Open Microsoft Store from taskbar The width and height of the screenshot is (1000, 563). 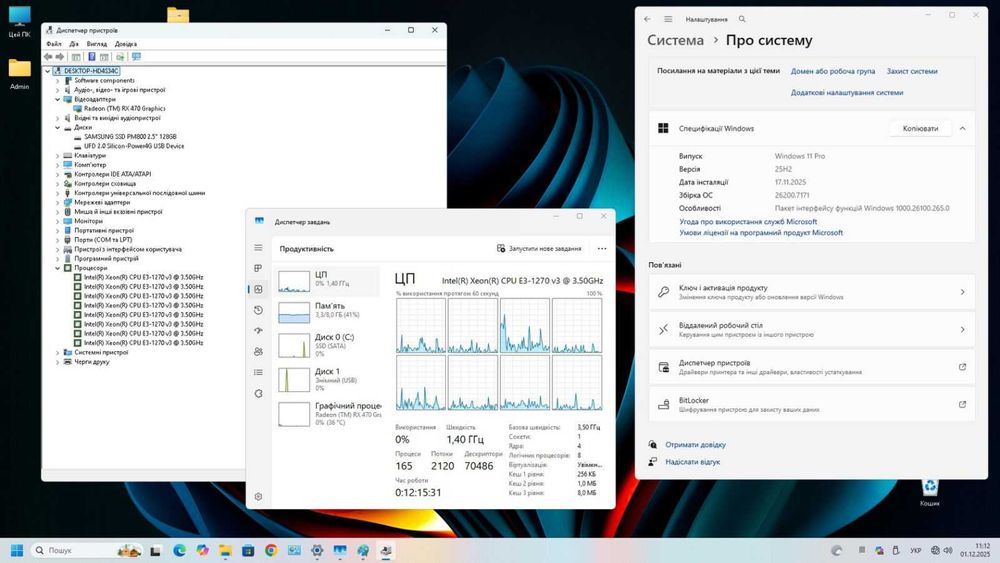pos(248,550)
